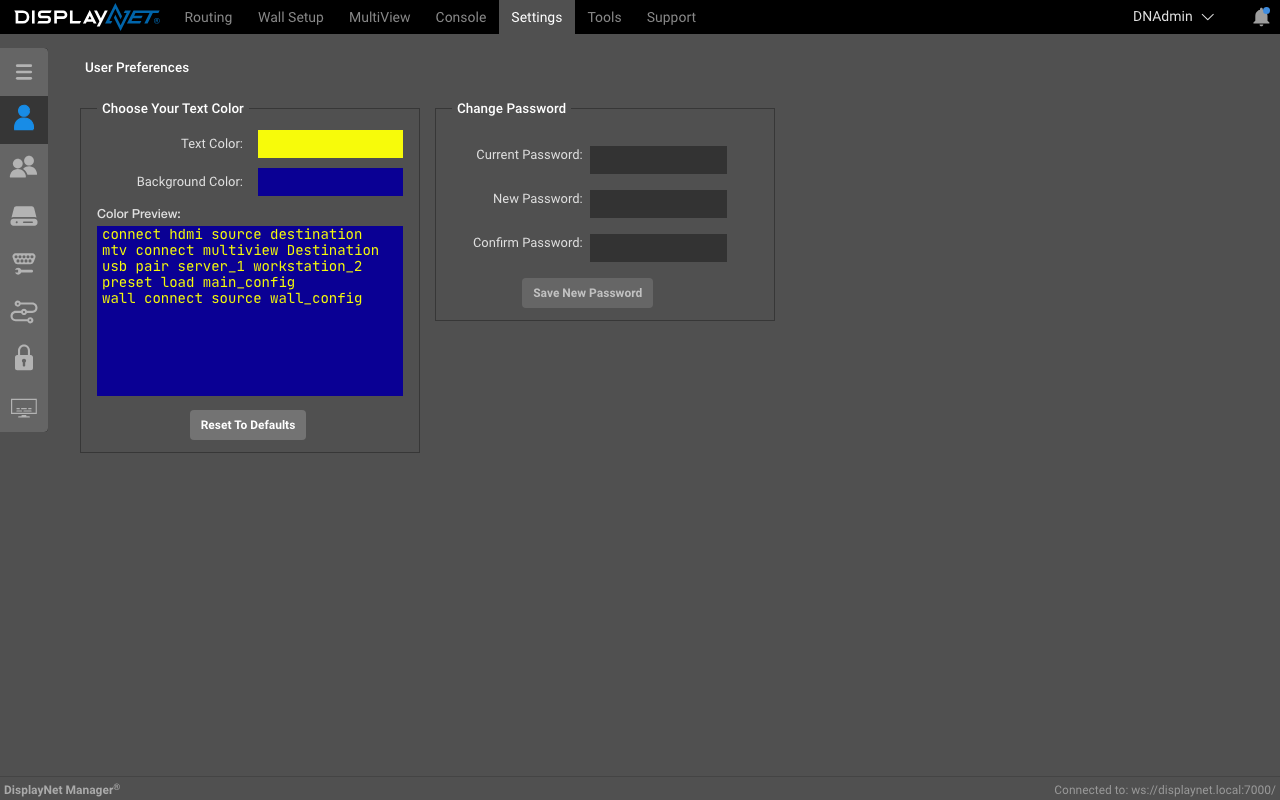Open the Wall Setup tab
This screenshot has width=1280, height=800.
[291, 17]
